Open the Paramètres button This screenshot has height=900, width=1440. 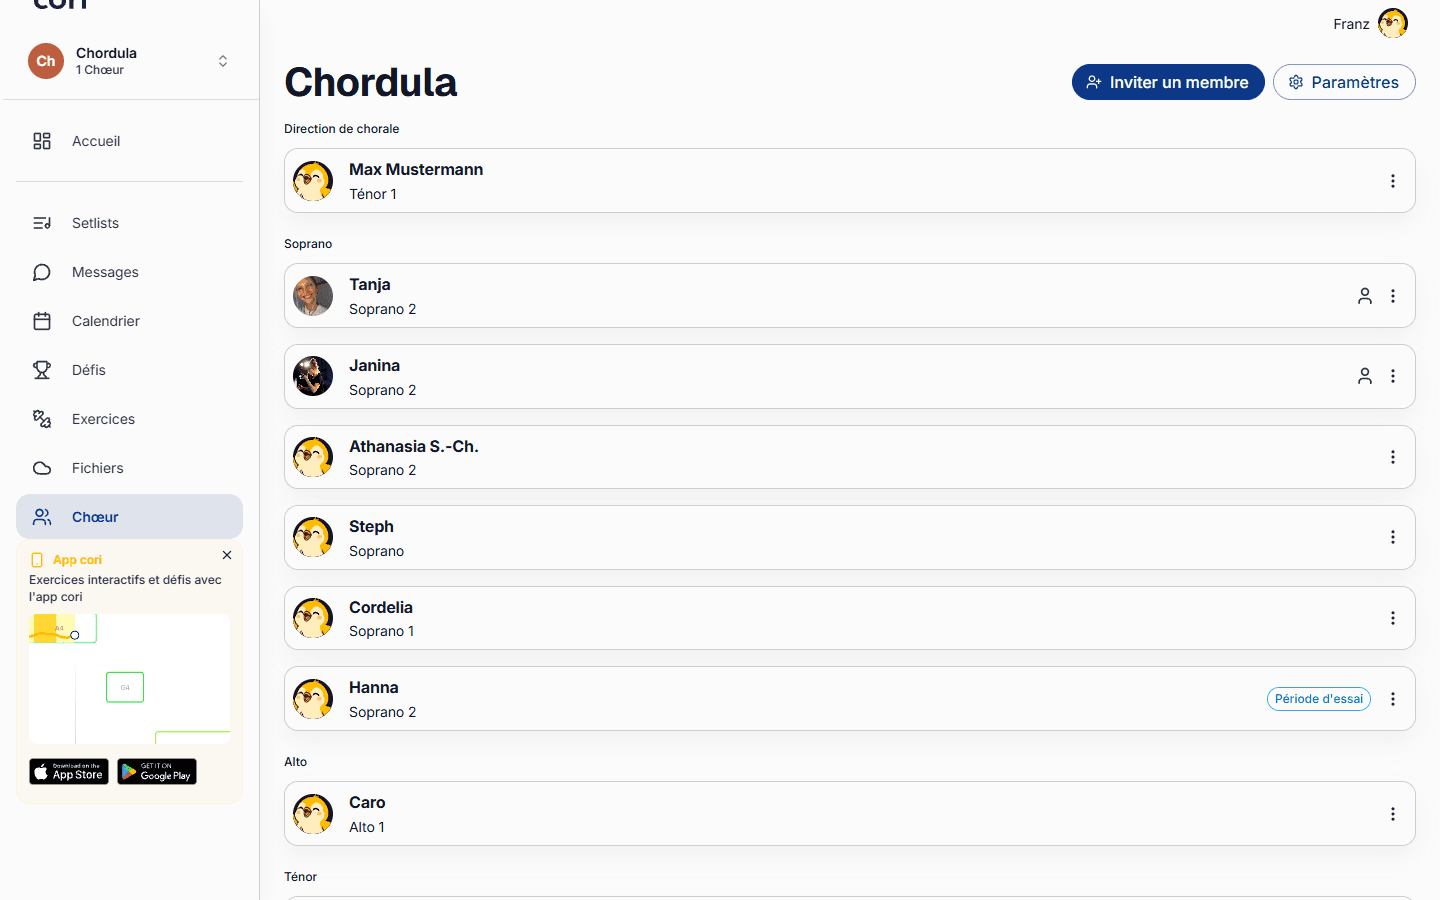click(x=1344, y=82)
